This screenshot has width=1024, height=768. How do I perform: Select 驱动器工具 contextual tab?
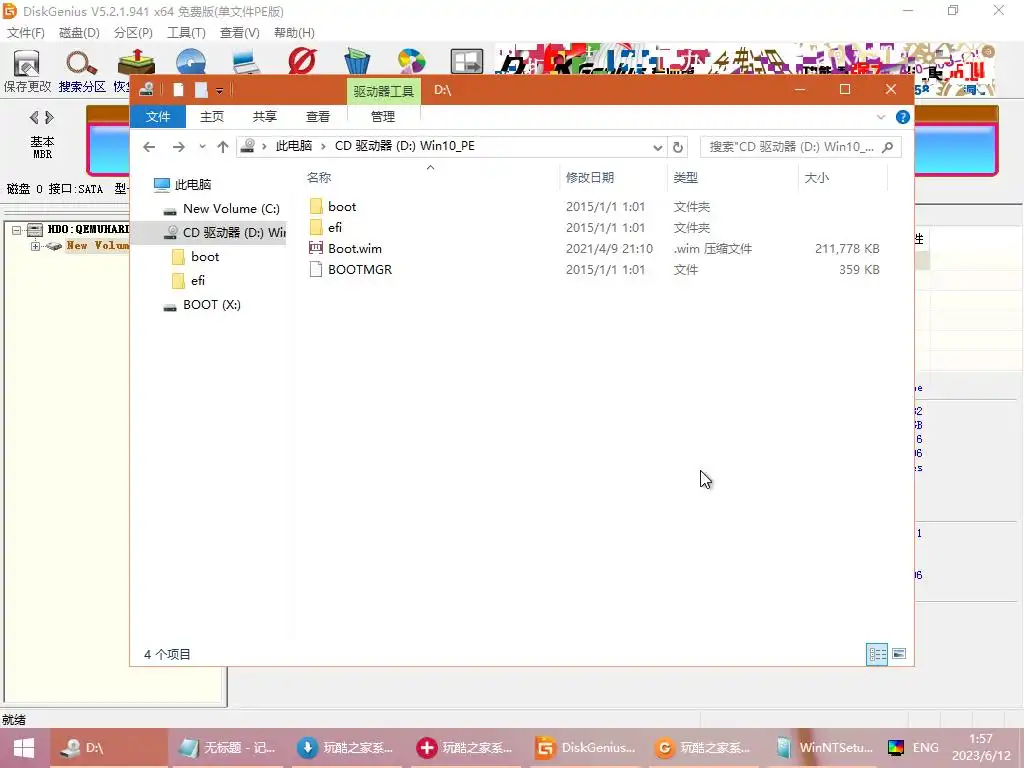[x=383, y=91]
